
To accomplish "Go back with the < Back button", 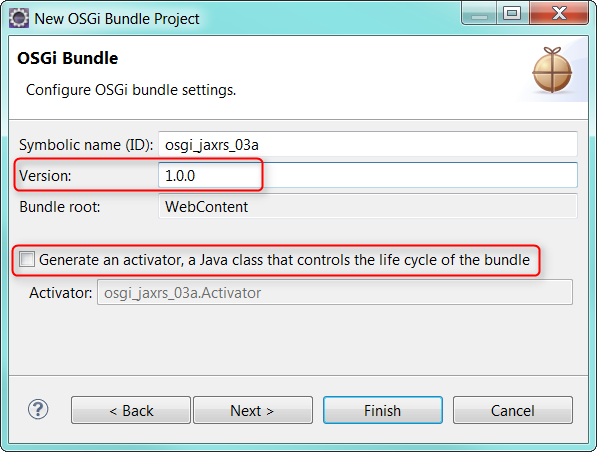I will pyautogui.click(x=131, y=410).
